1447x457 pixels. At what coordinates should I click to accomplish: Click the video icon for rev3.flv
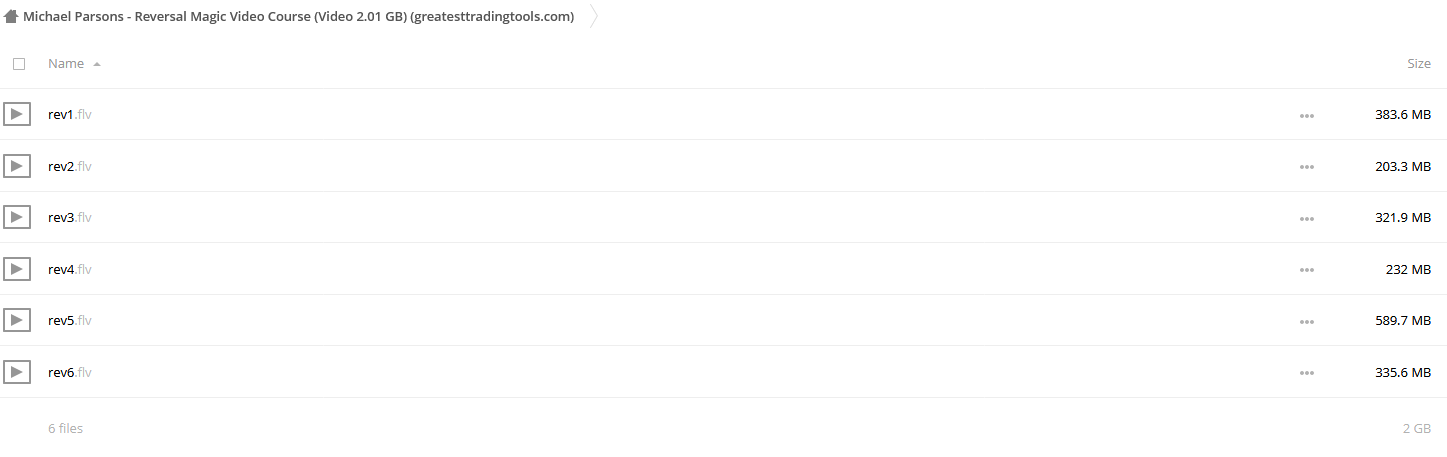click(16, 217)
